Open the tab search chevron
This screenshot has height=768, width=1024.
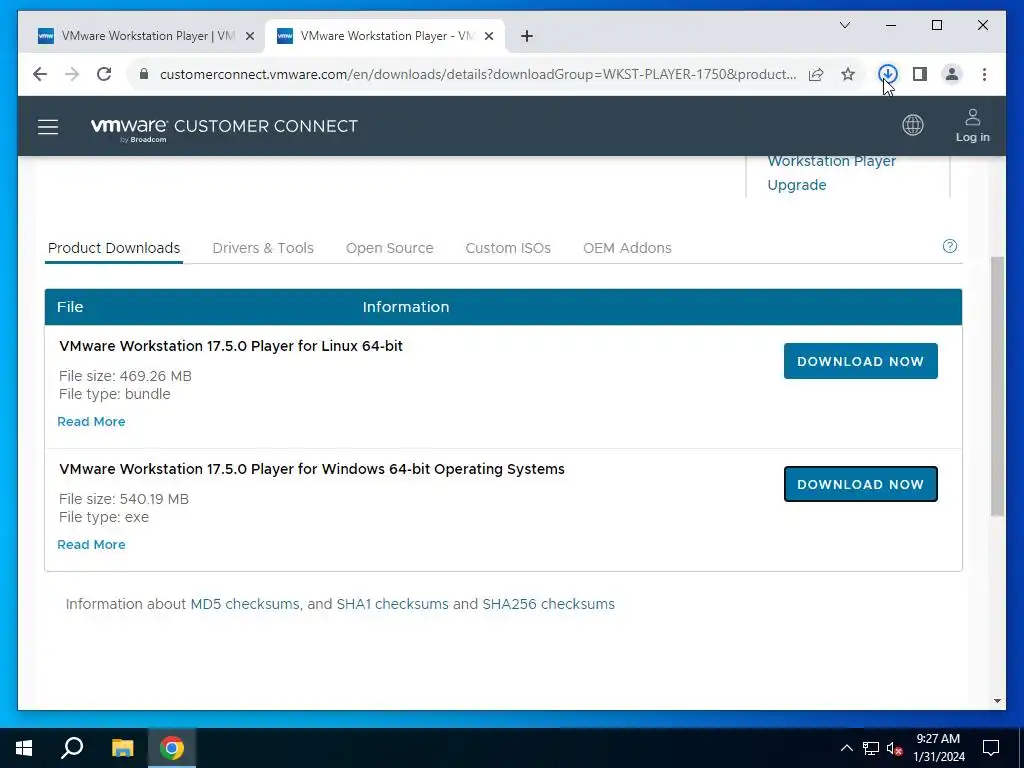[844, 25]
